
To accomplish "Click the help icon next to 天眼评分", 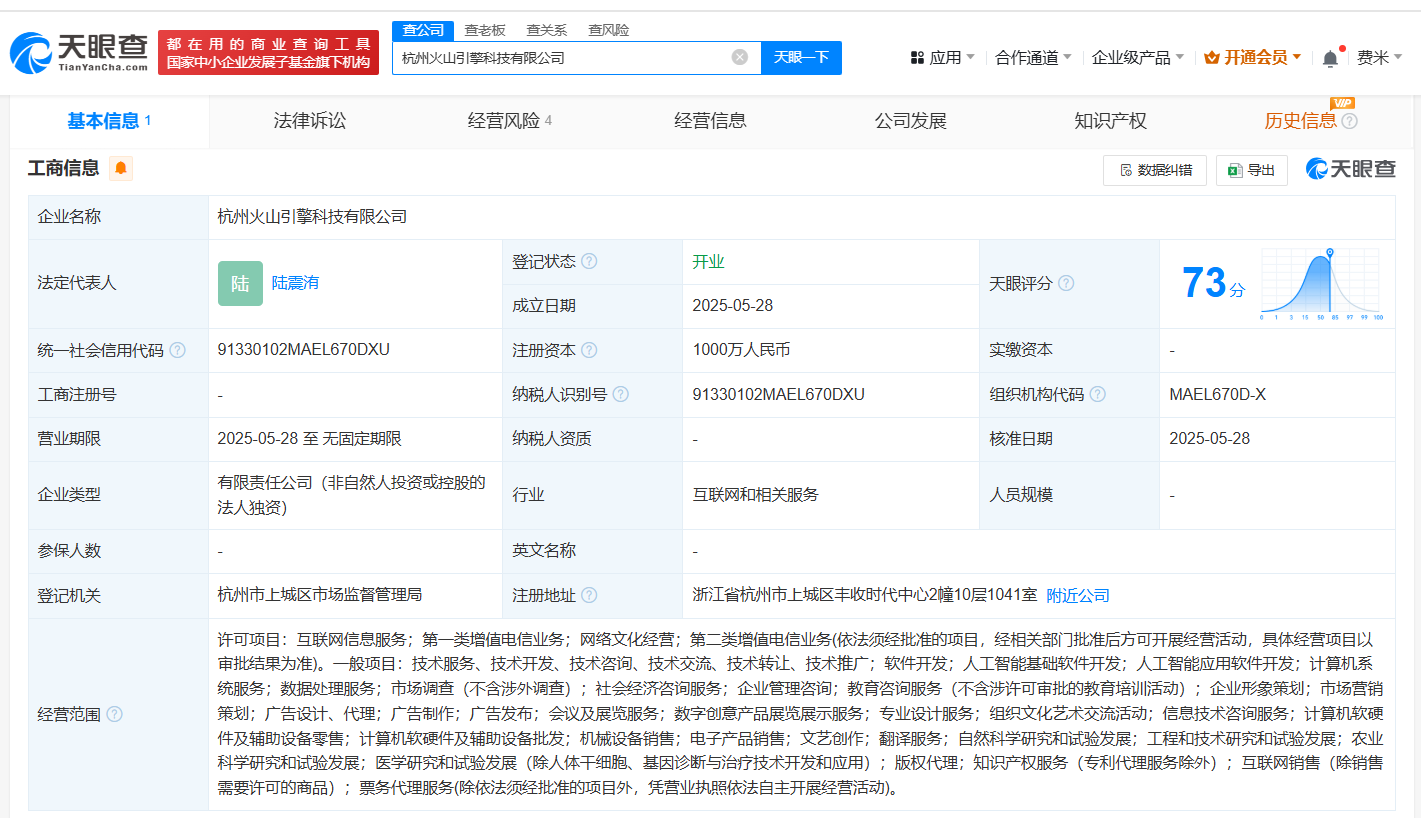I will (x=1066, y=283).
